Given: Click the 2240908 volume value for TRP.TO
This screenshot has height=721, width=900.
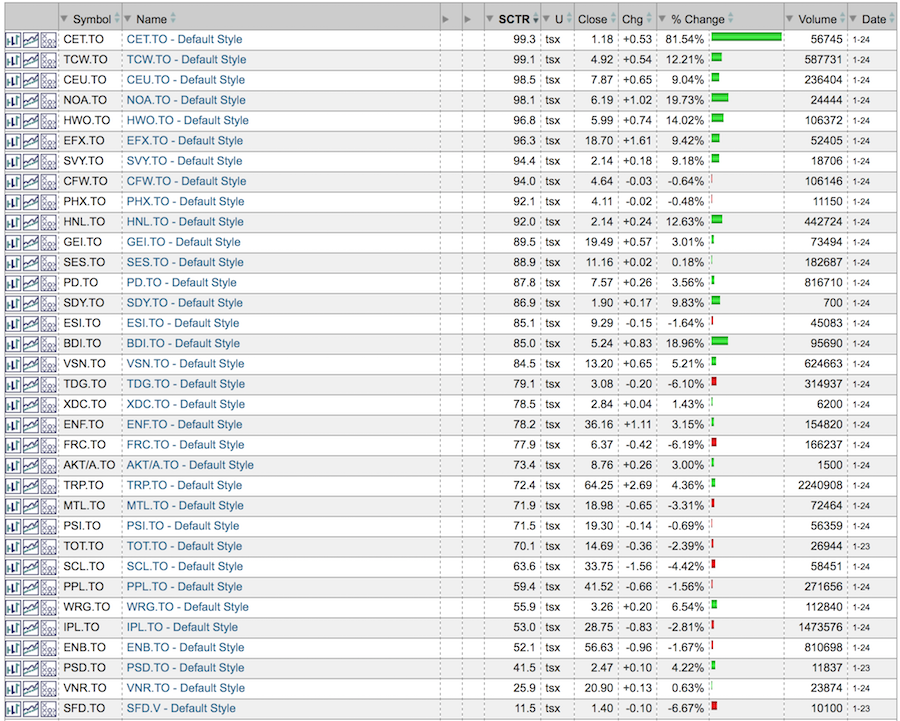Looking at the screenshot, I should pyautogui.click(x=820, y=486).
